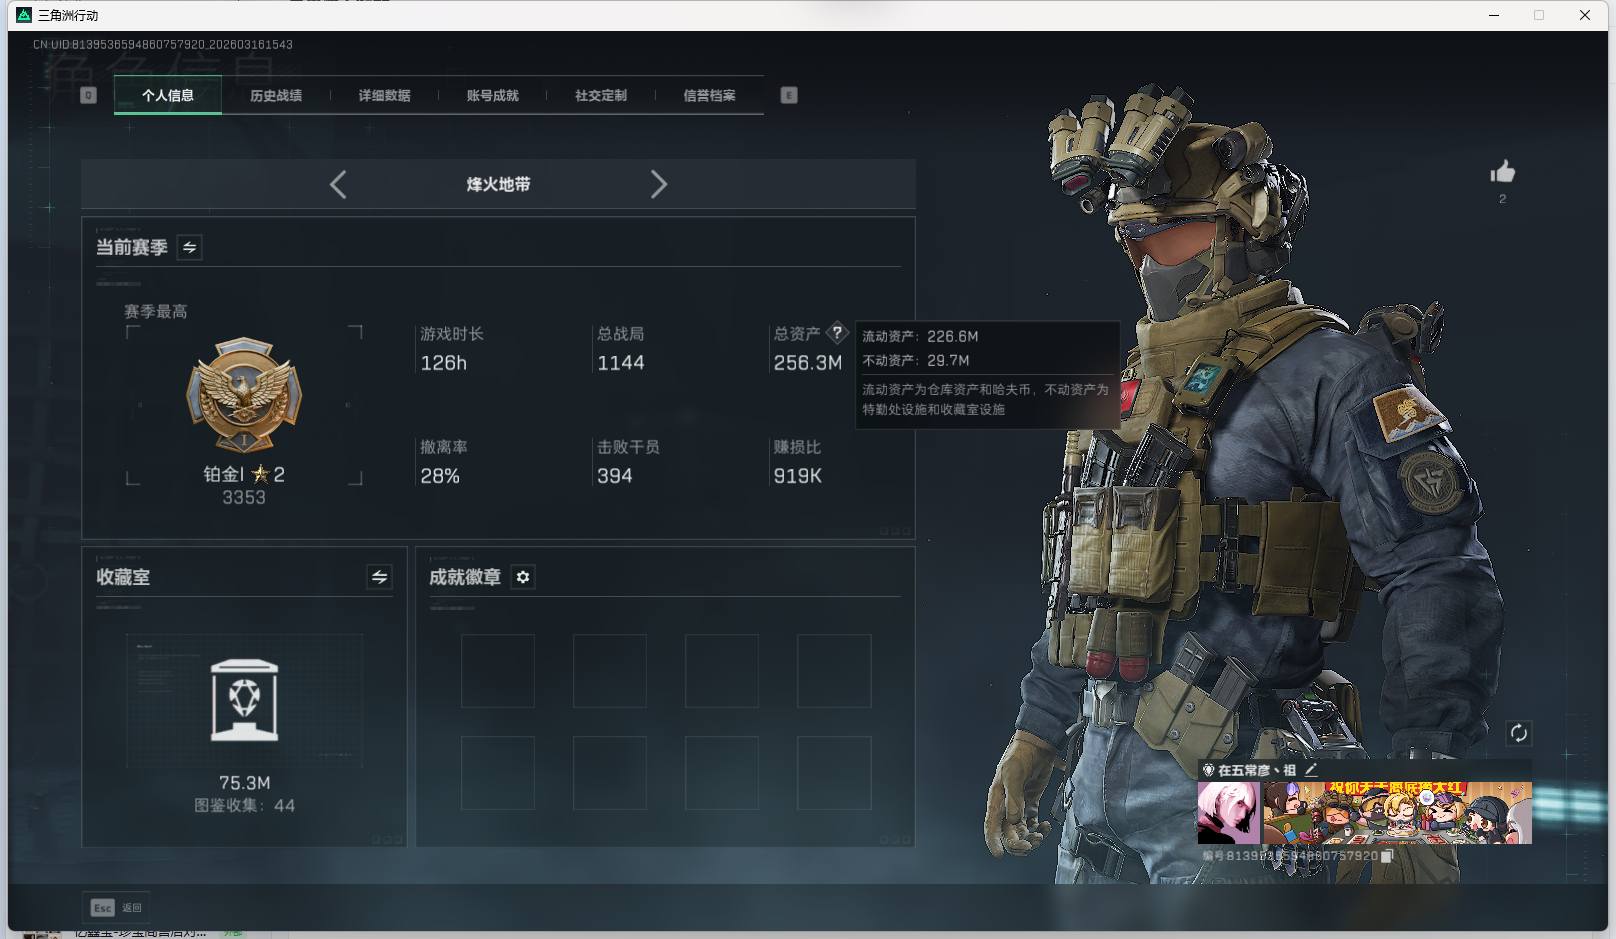Click the 总资产 question mark help icon

click(x=837, y=333)
